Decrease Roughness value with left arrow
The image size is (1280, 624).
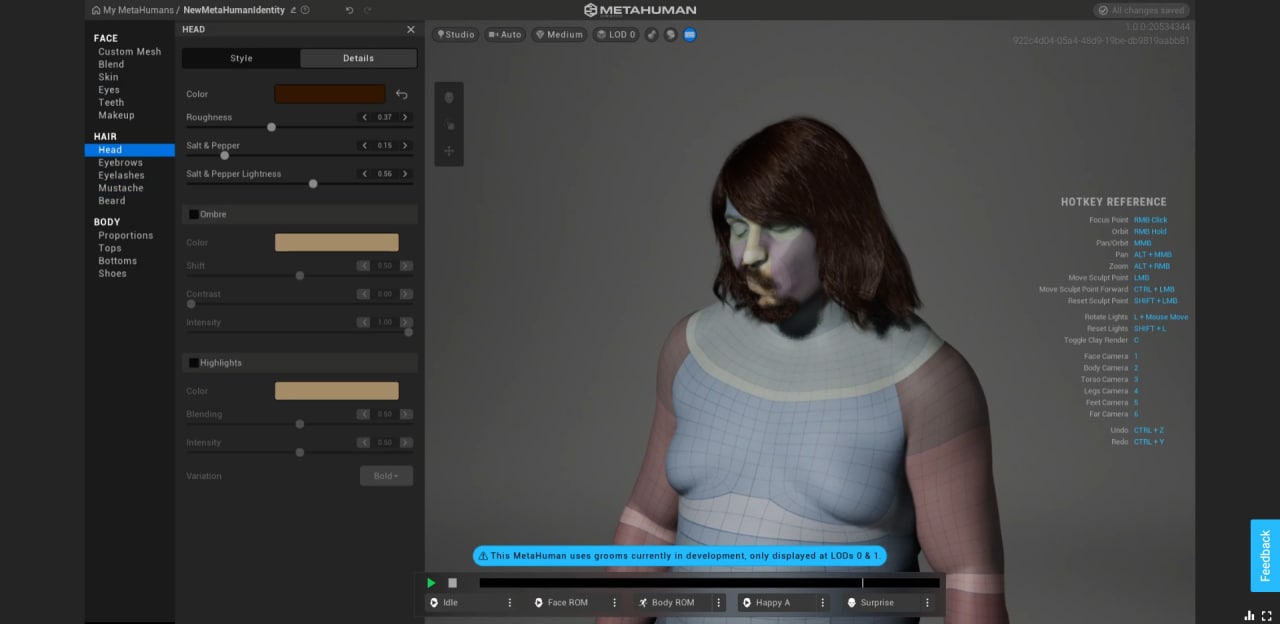click(x=364, y=117)
